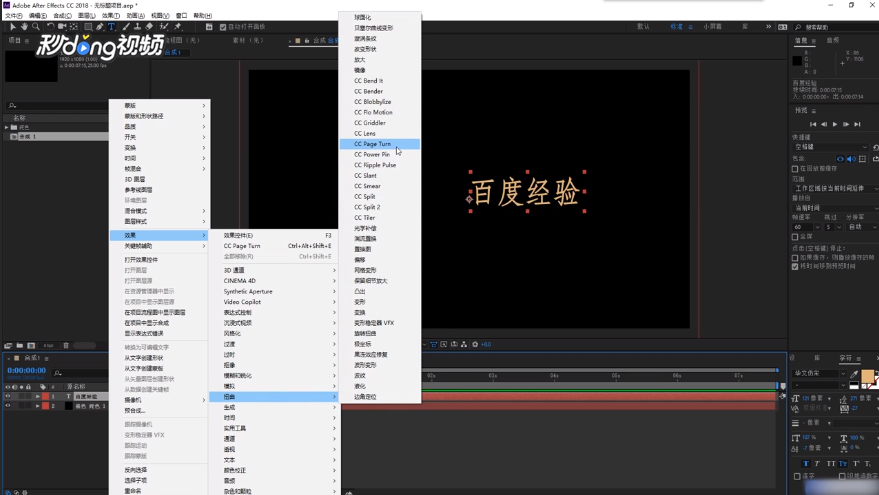Toggle full screen checkbox in Preview panel
The image size is (879, 495).
coord(795,237)
